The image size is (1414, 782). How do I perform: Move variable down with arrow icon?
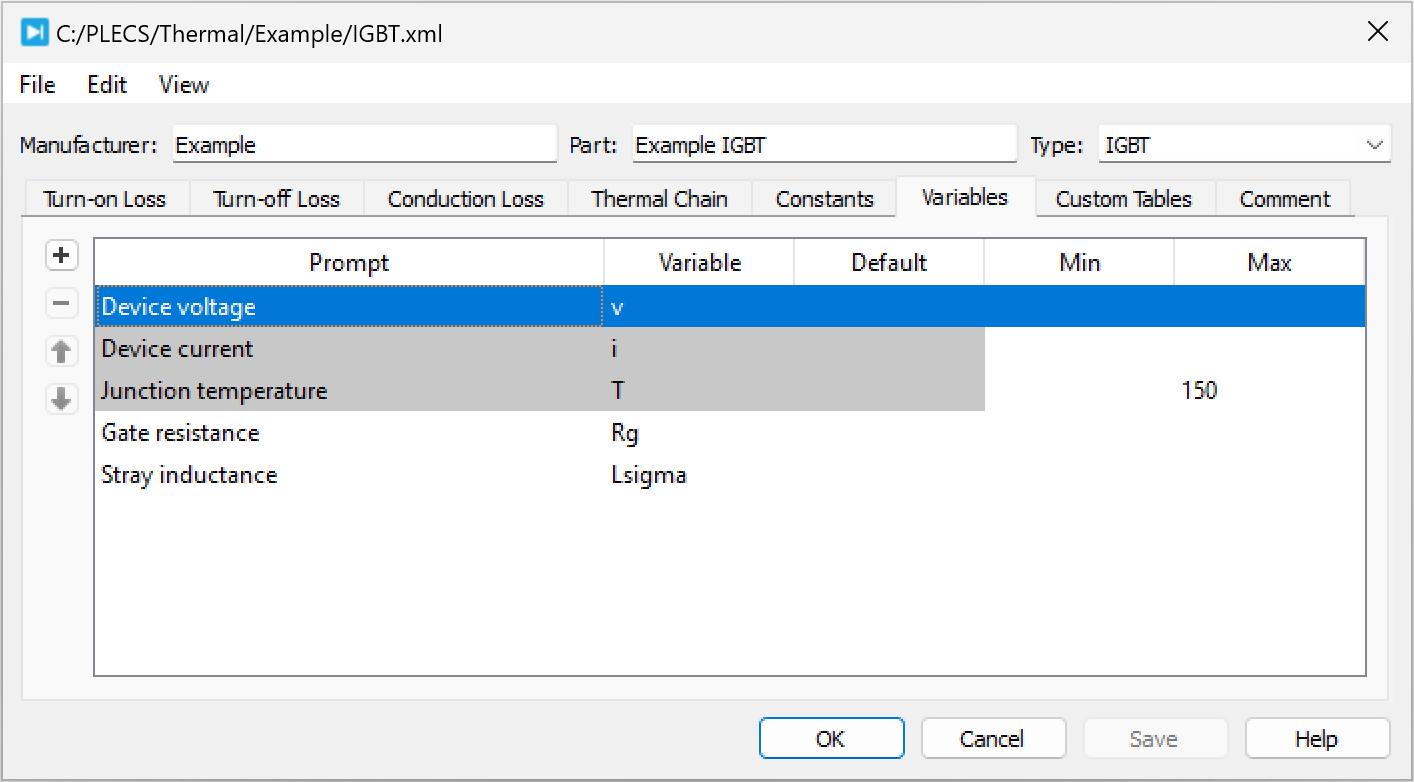(x=62, y=399)
